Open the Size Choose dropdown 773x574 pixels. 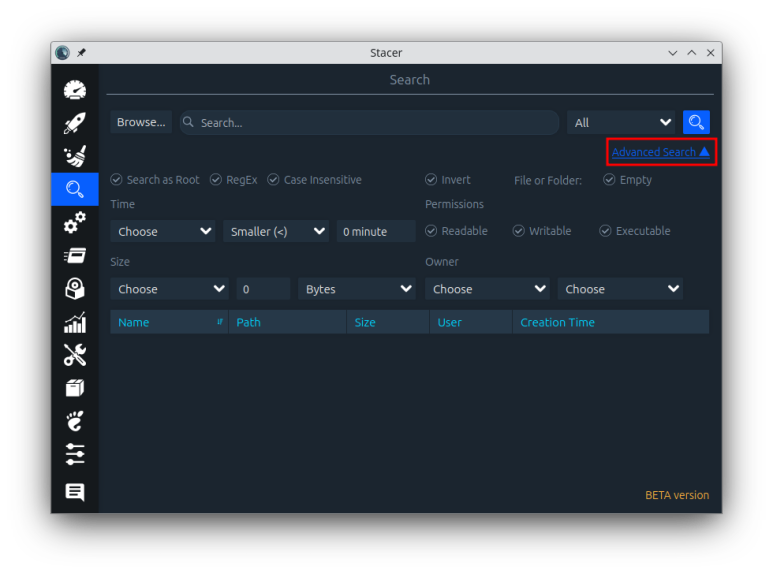click(169, 289)
